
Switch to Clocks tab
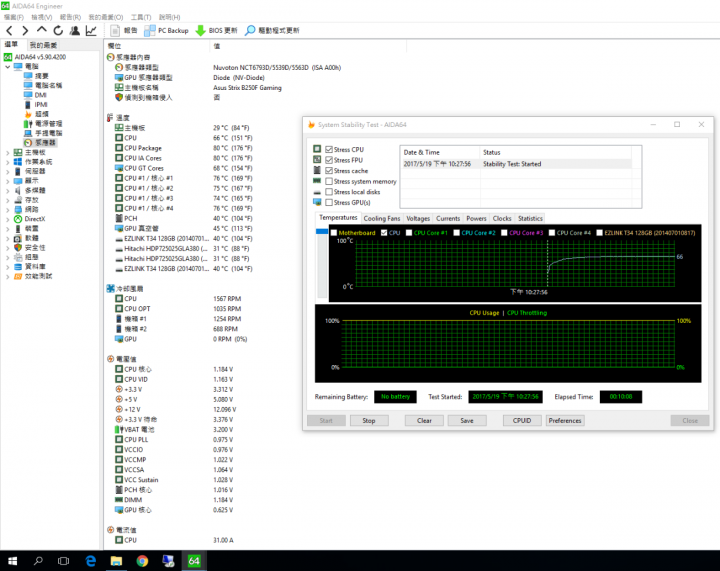[x=502, y=218]
